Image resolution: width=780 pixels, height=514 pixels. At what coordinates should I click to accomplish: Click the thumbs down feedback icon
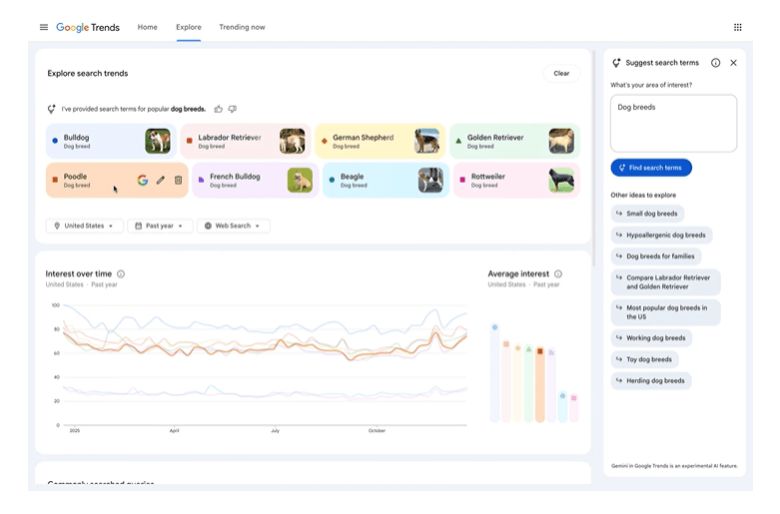coord(232,109)
